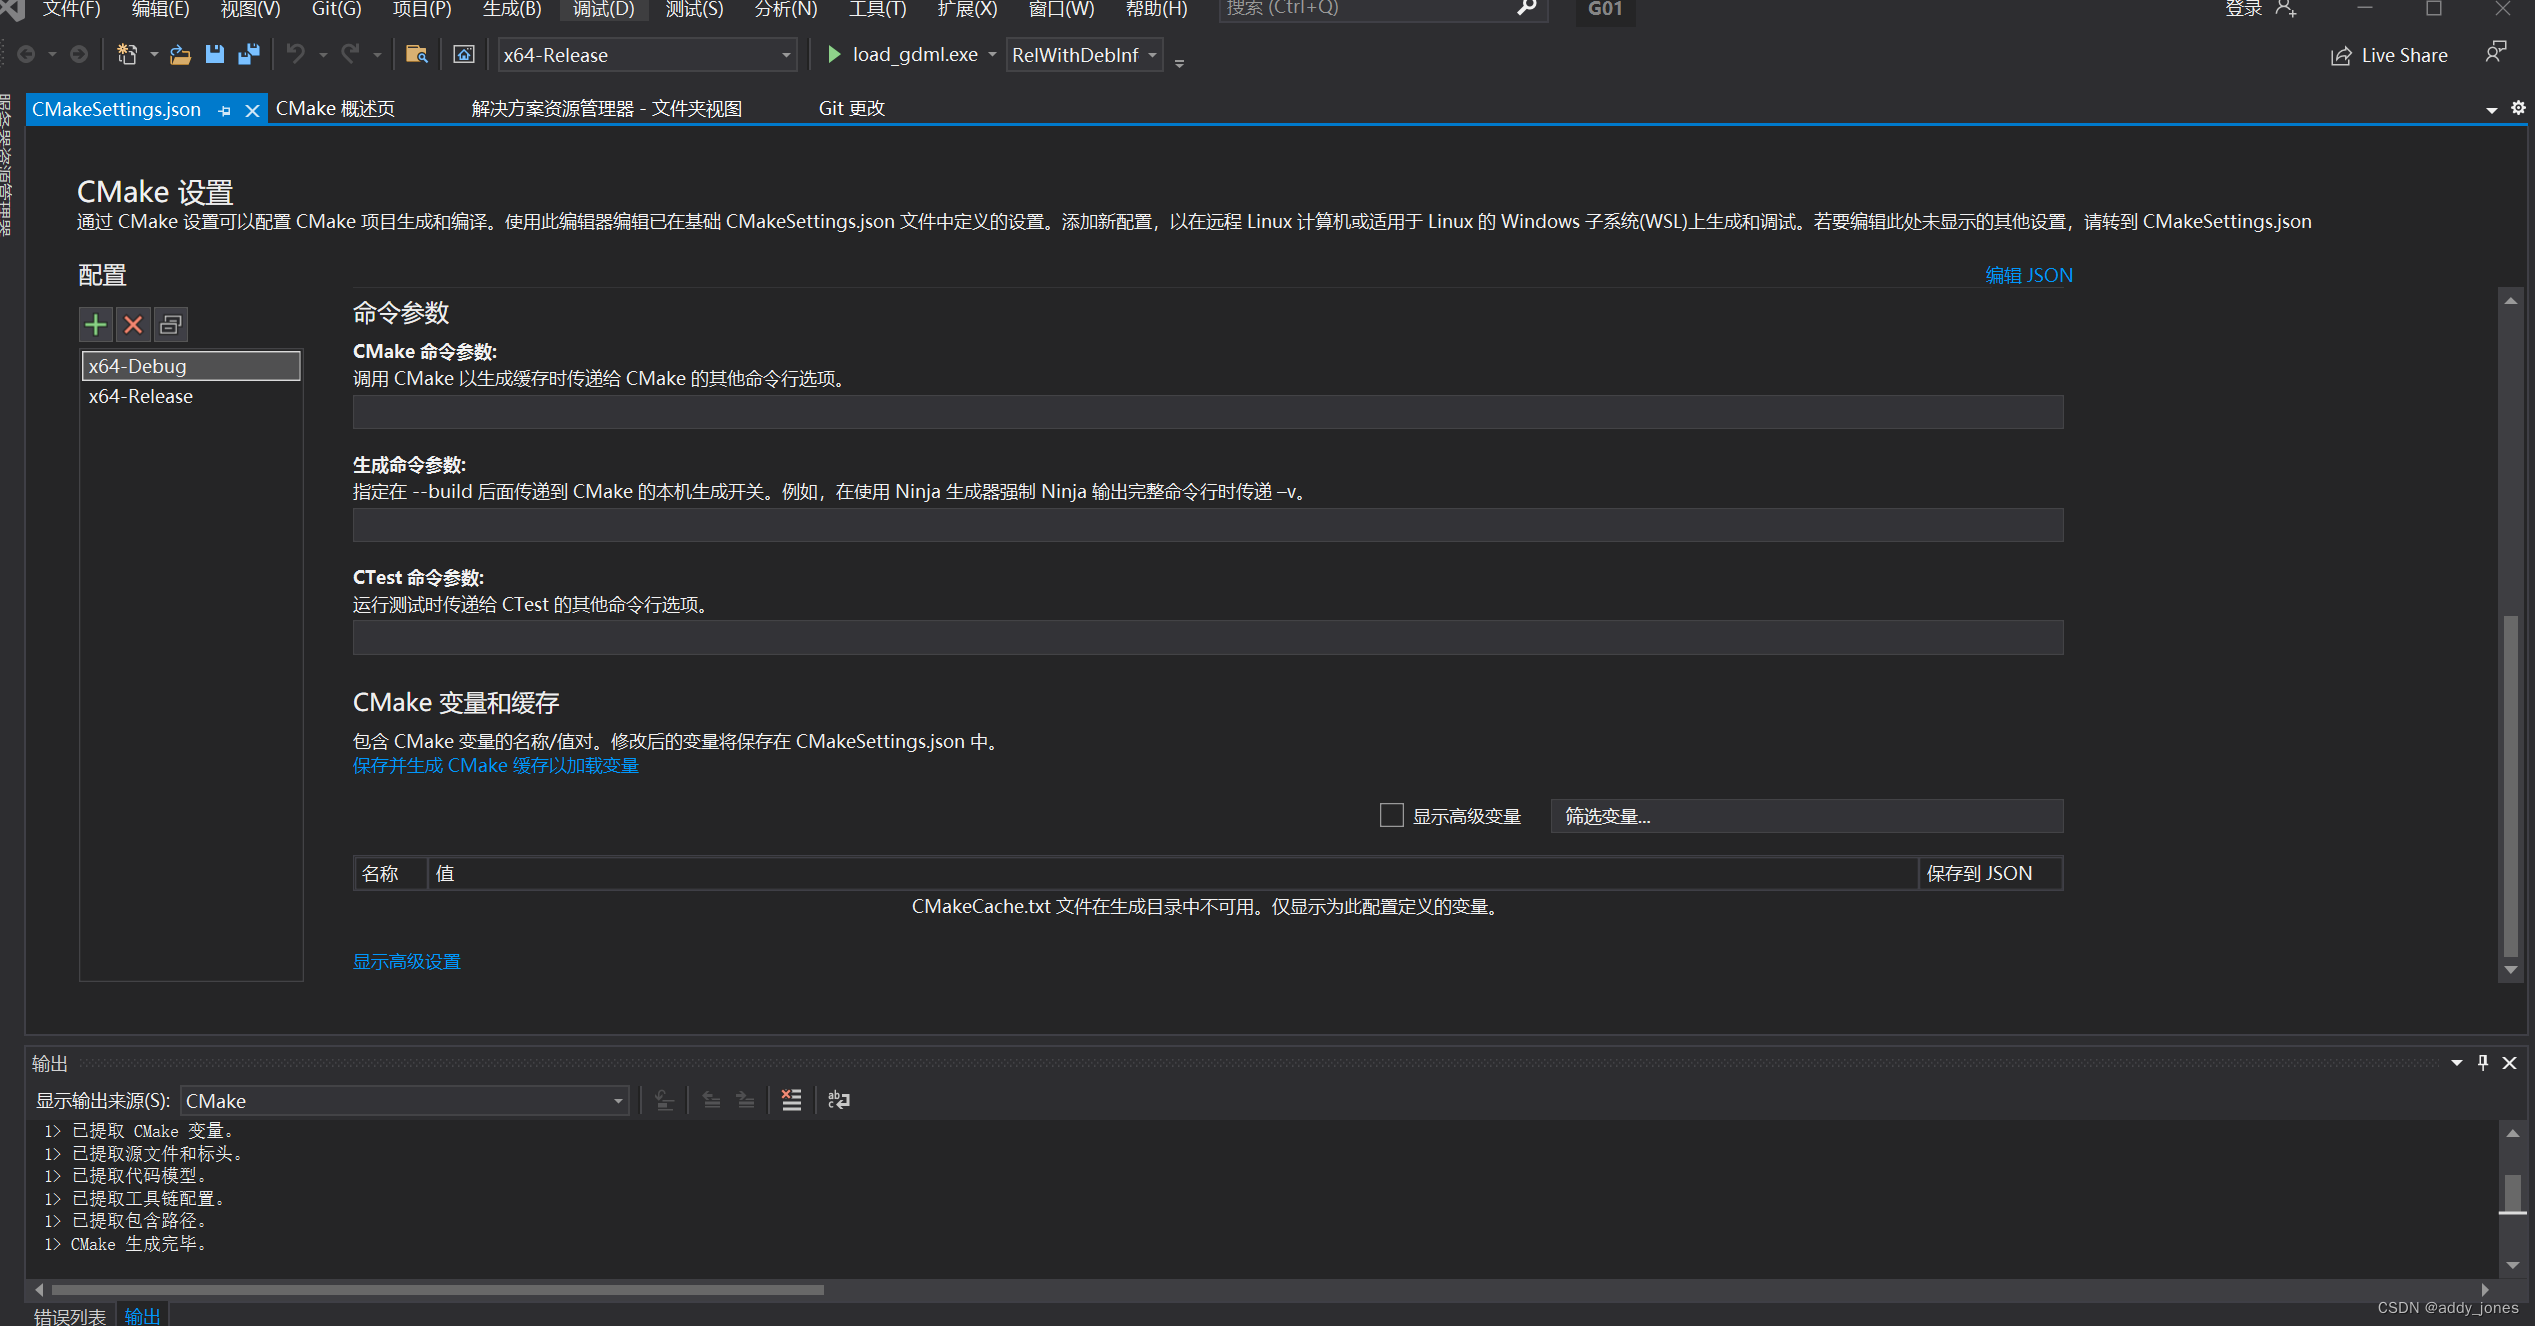Clear all output in the Output panel
This screenshot has height=1326, width=2535.
click(791, 1100)
